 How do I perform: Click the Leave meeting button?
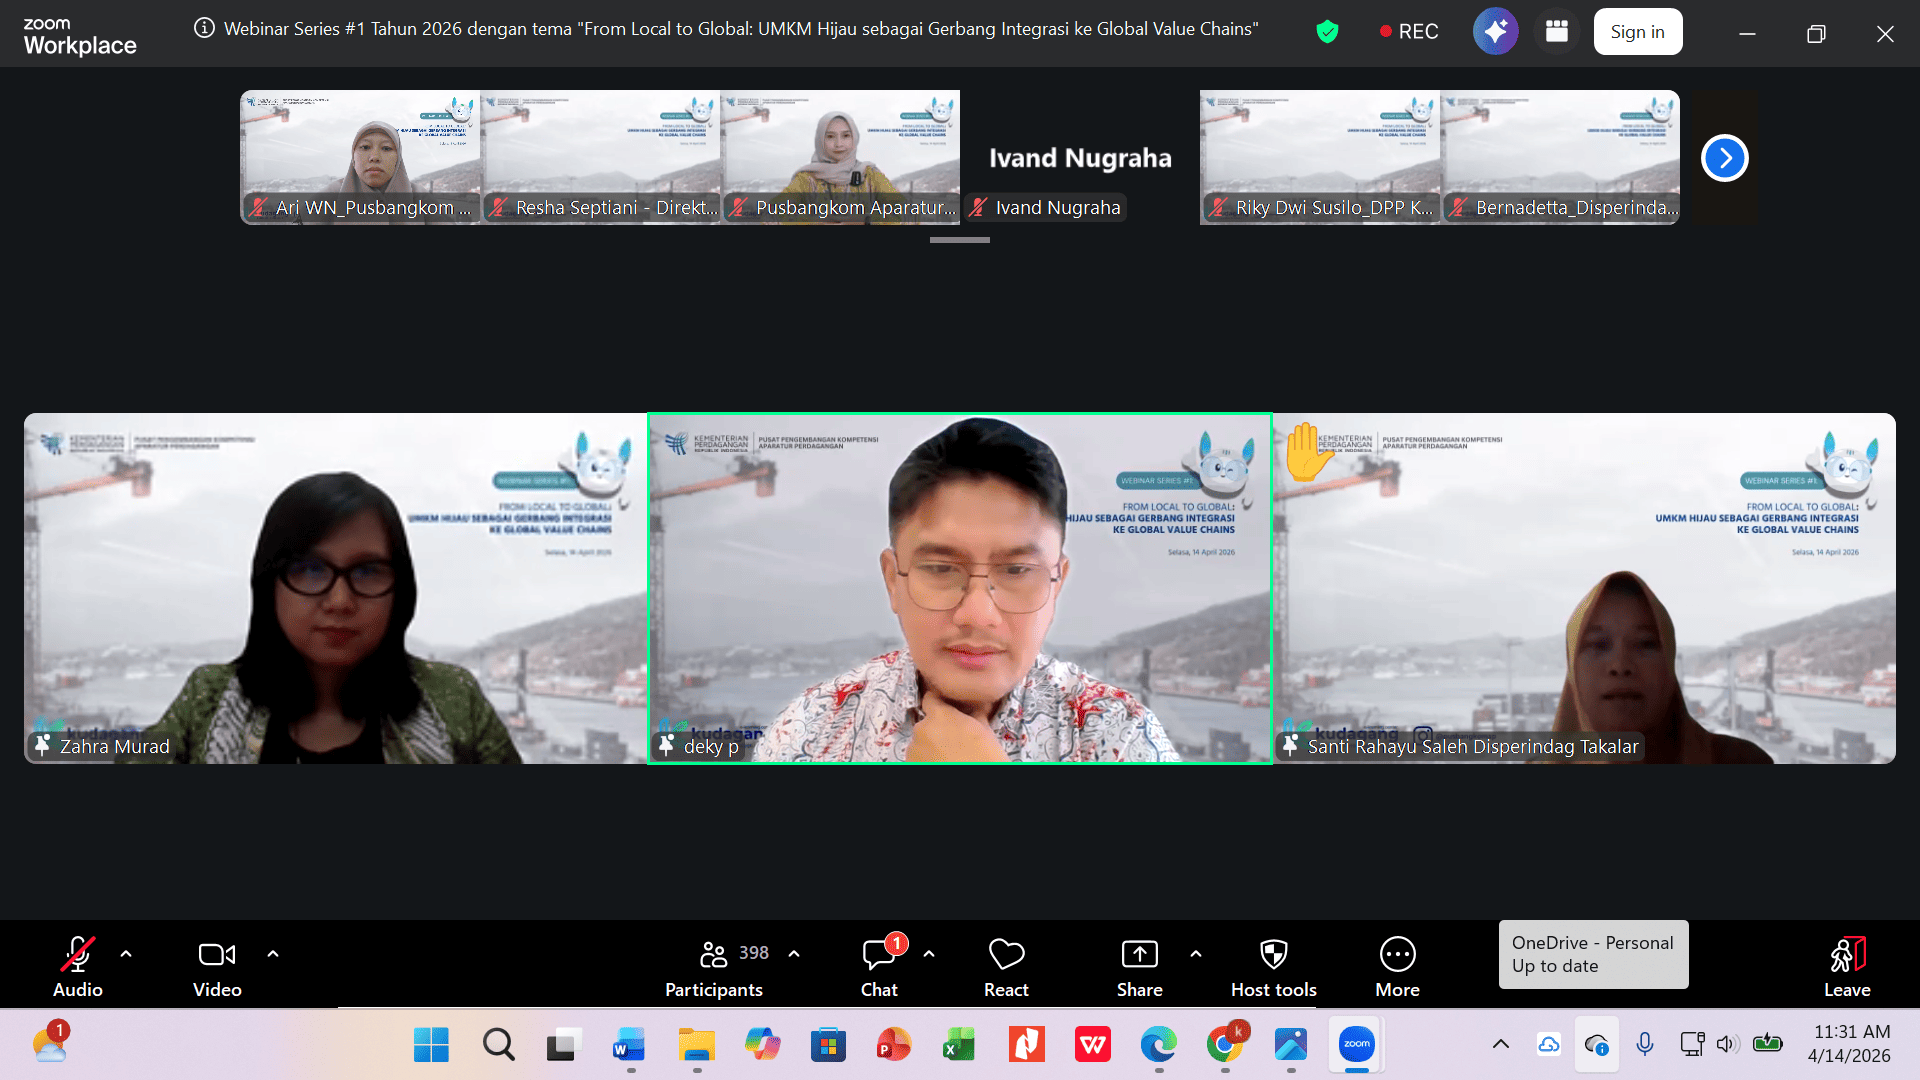pos(1846,966)
